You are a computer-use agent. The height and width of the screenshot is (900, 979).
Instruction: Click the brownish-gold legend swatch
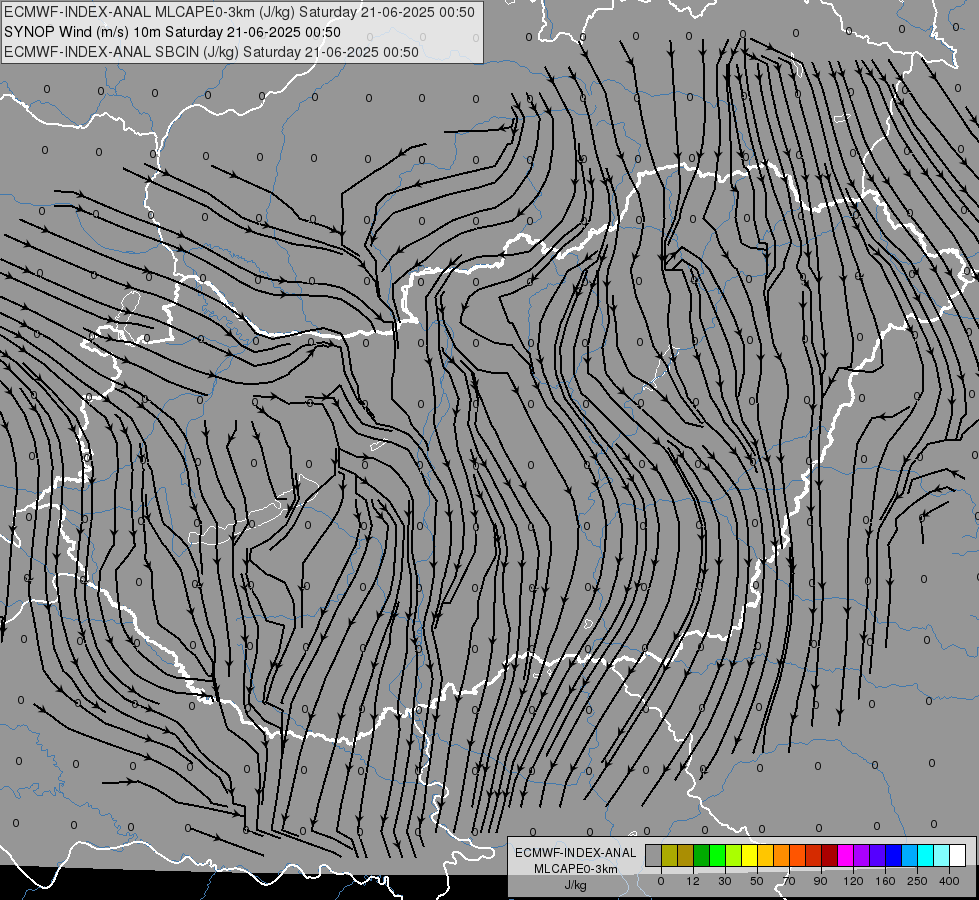tap(686, 855)
